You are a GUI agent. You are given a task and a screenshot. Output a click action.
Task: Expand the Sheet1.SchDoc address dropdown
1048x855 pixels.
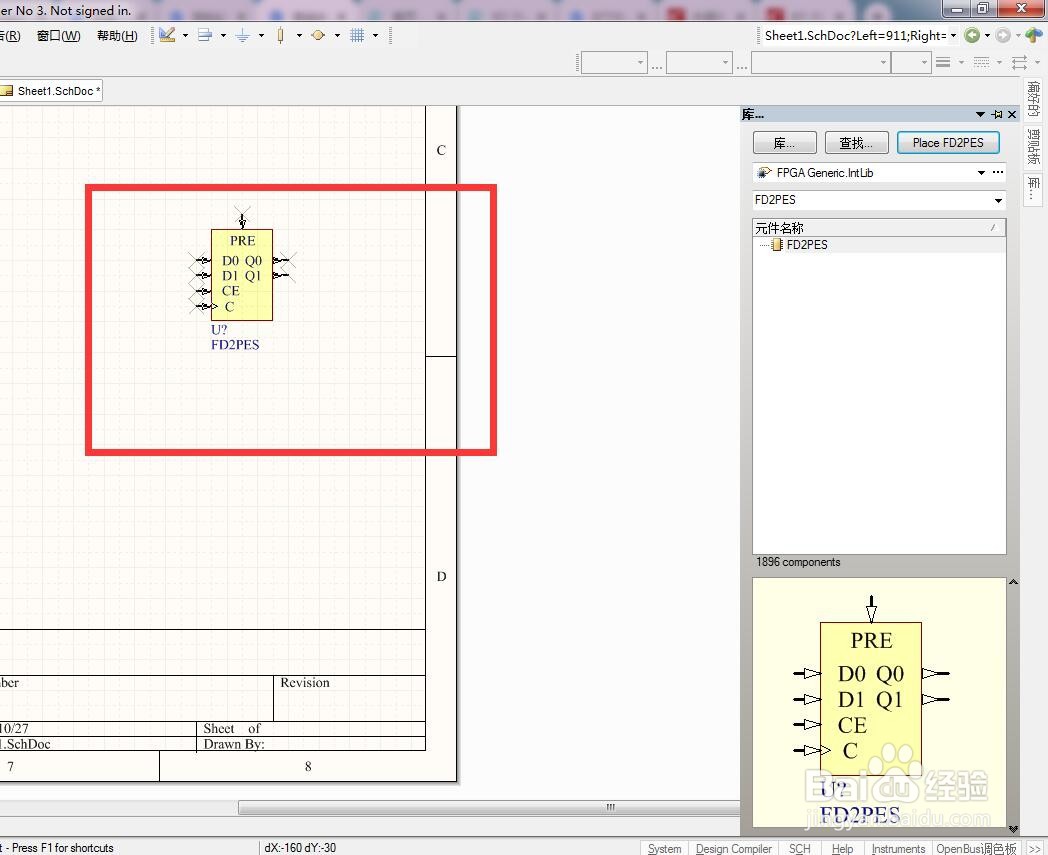(x=954, y=35)
